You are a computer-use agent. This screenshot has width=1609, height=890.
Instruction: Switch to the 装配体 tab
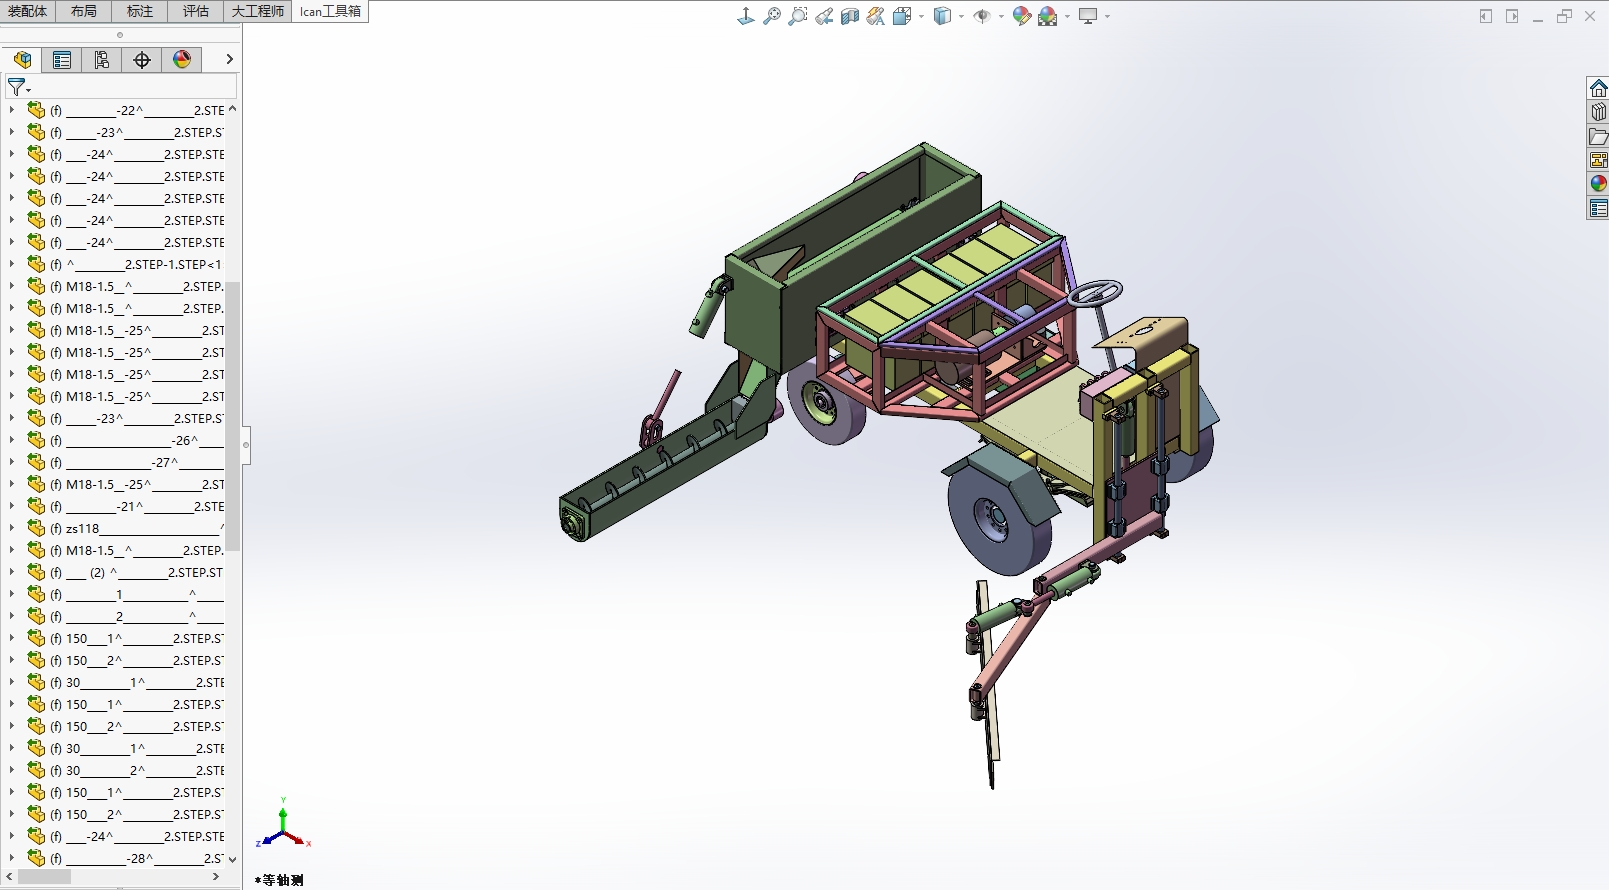point(28,11)
